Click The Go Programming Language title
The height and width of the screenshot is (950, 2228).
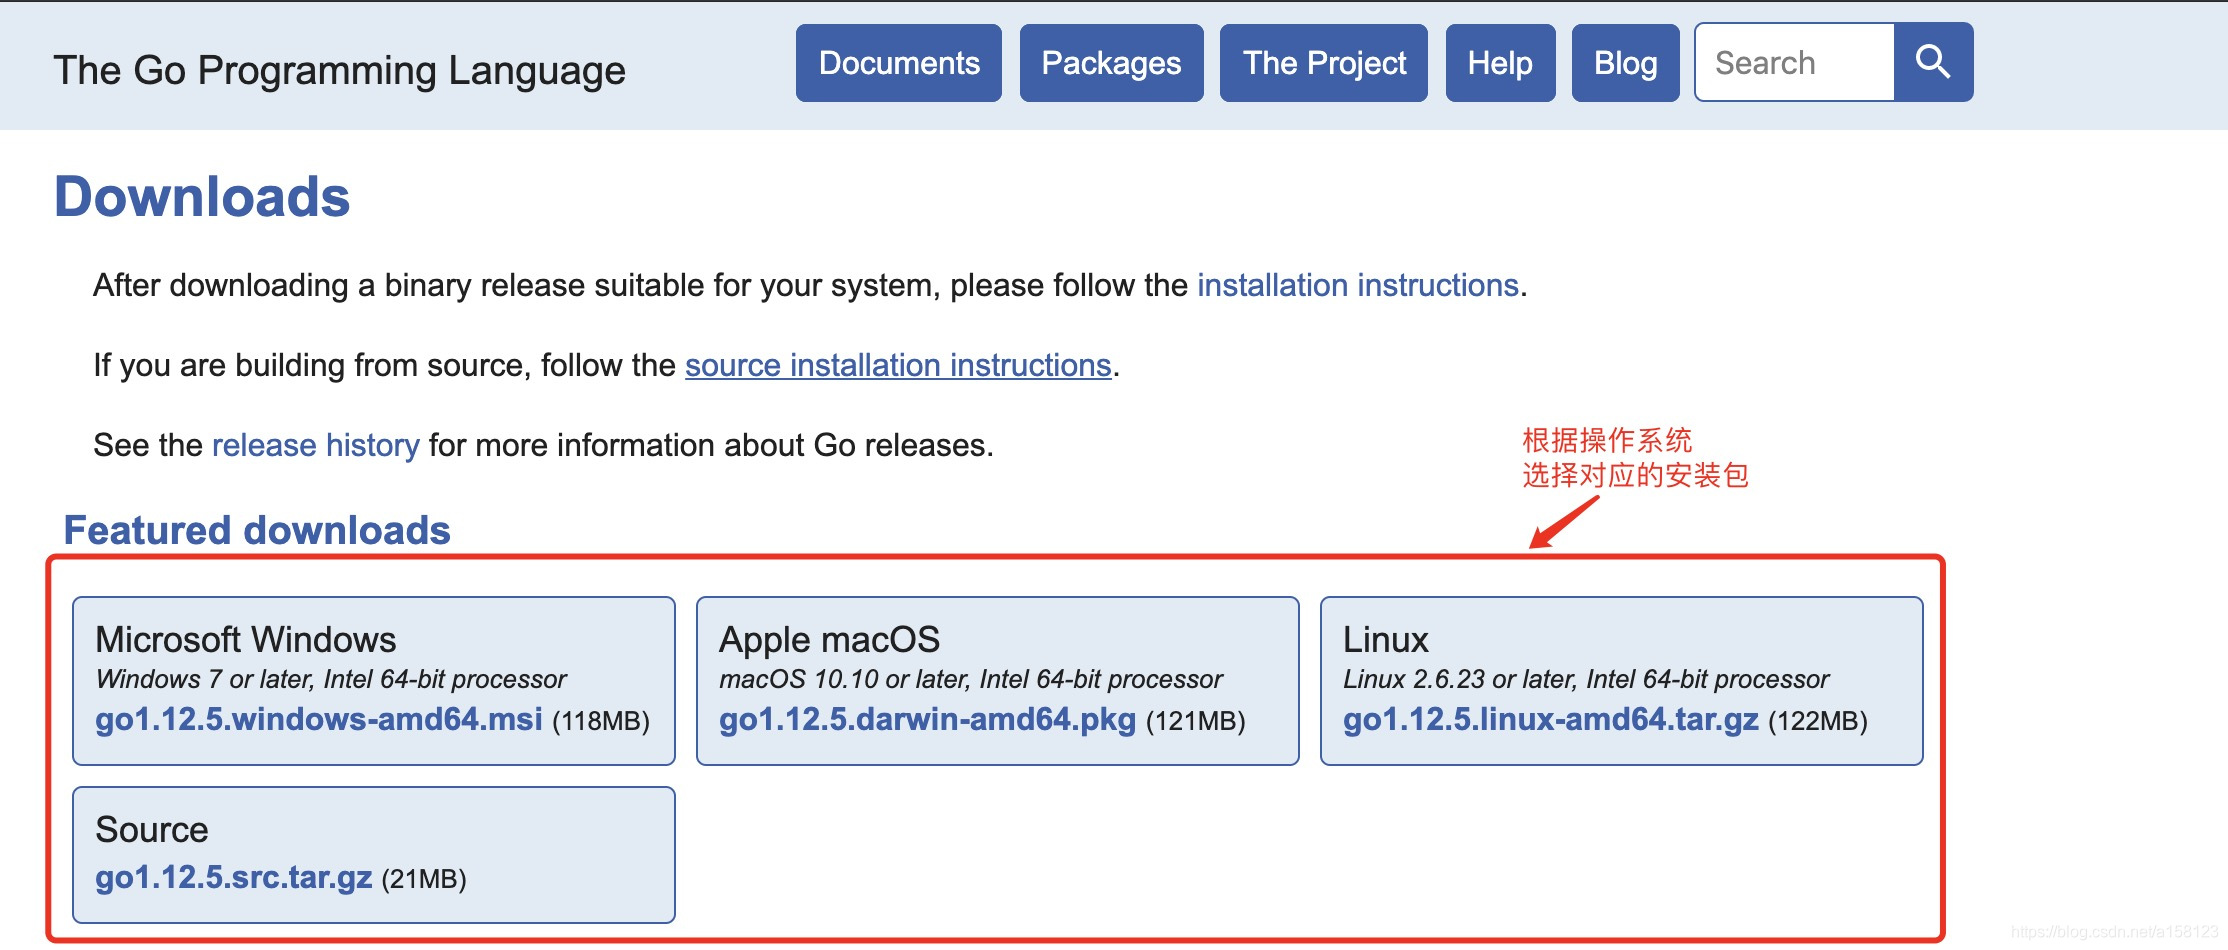tap(339, 70)
